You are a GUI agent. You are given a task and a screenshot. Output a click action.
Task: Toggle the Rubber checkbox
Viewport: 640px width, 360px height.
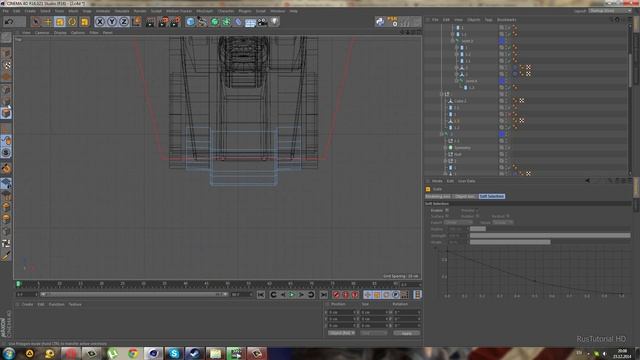coord(477,216)
